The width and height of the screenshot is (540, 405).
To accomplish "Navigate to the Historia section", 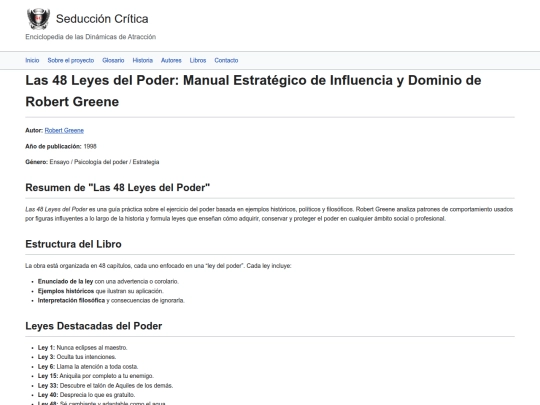I will click(143, 60).
